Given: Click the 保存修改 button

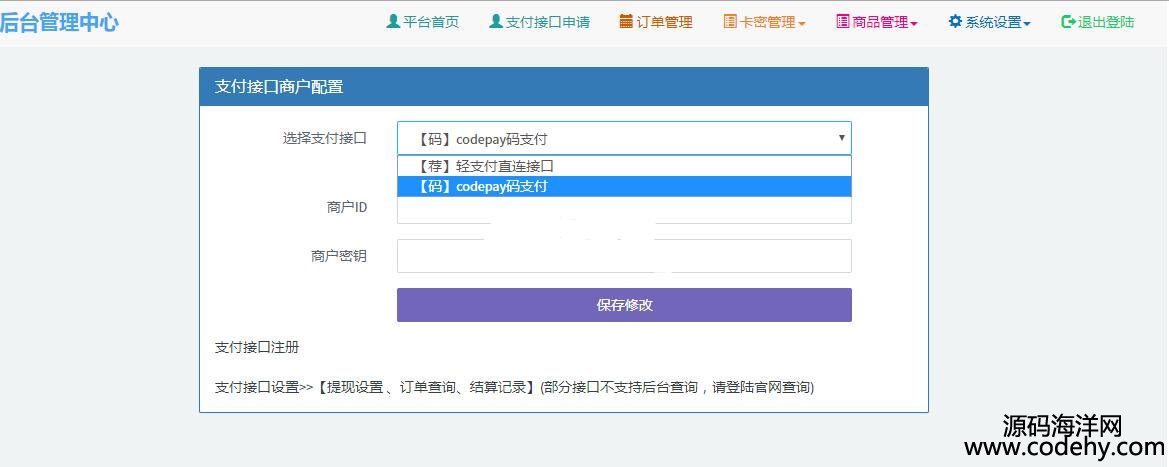Looking at the screenshot, I should tap(624, 305).
